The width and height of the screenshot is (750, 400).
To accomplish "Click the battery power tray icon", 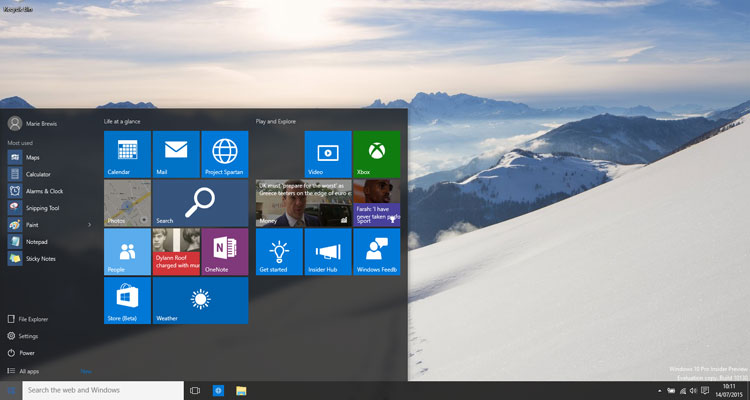I will click(672, 391).
